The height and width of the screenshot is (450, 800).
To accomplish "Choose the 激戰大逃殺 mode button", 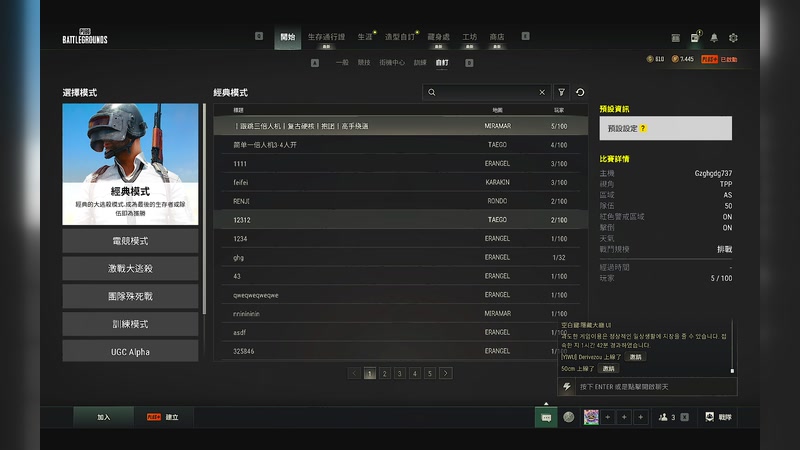I will coord(130,268).
